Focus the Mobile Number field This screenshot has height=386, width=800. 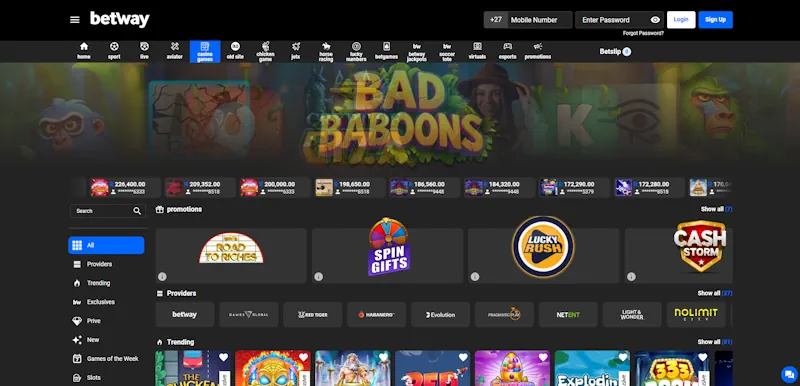pyautogui.click(x=539, y=20)
